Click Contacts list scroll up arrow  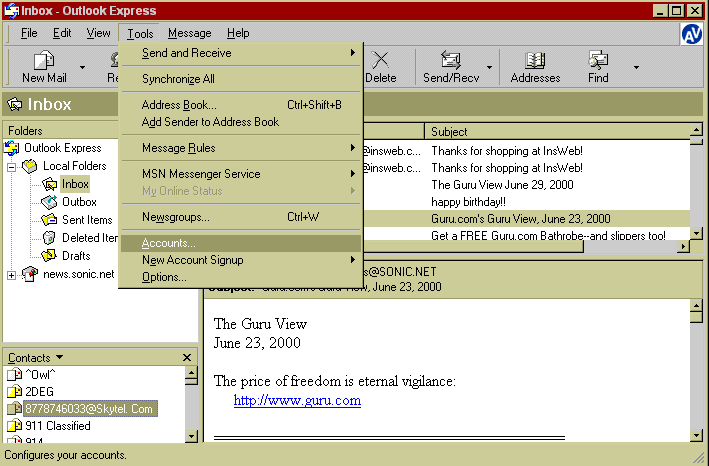191,373
